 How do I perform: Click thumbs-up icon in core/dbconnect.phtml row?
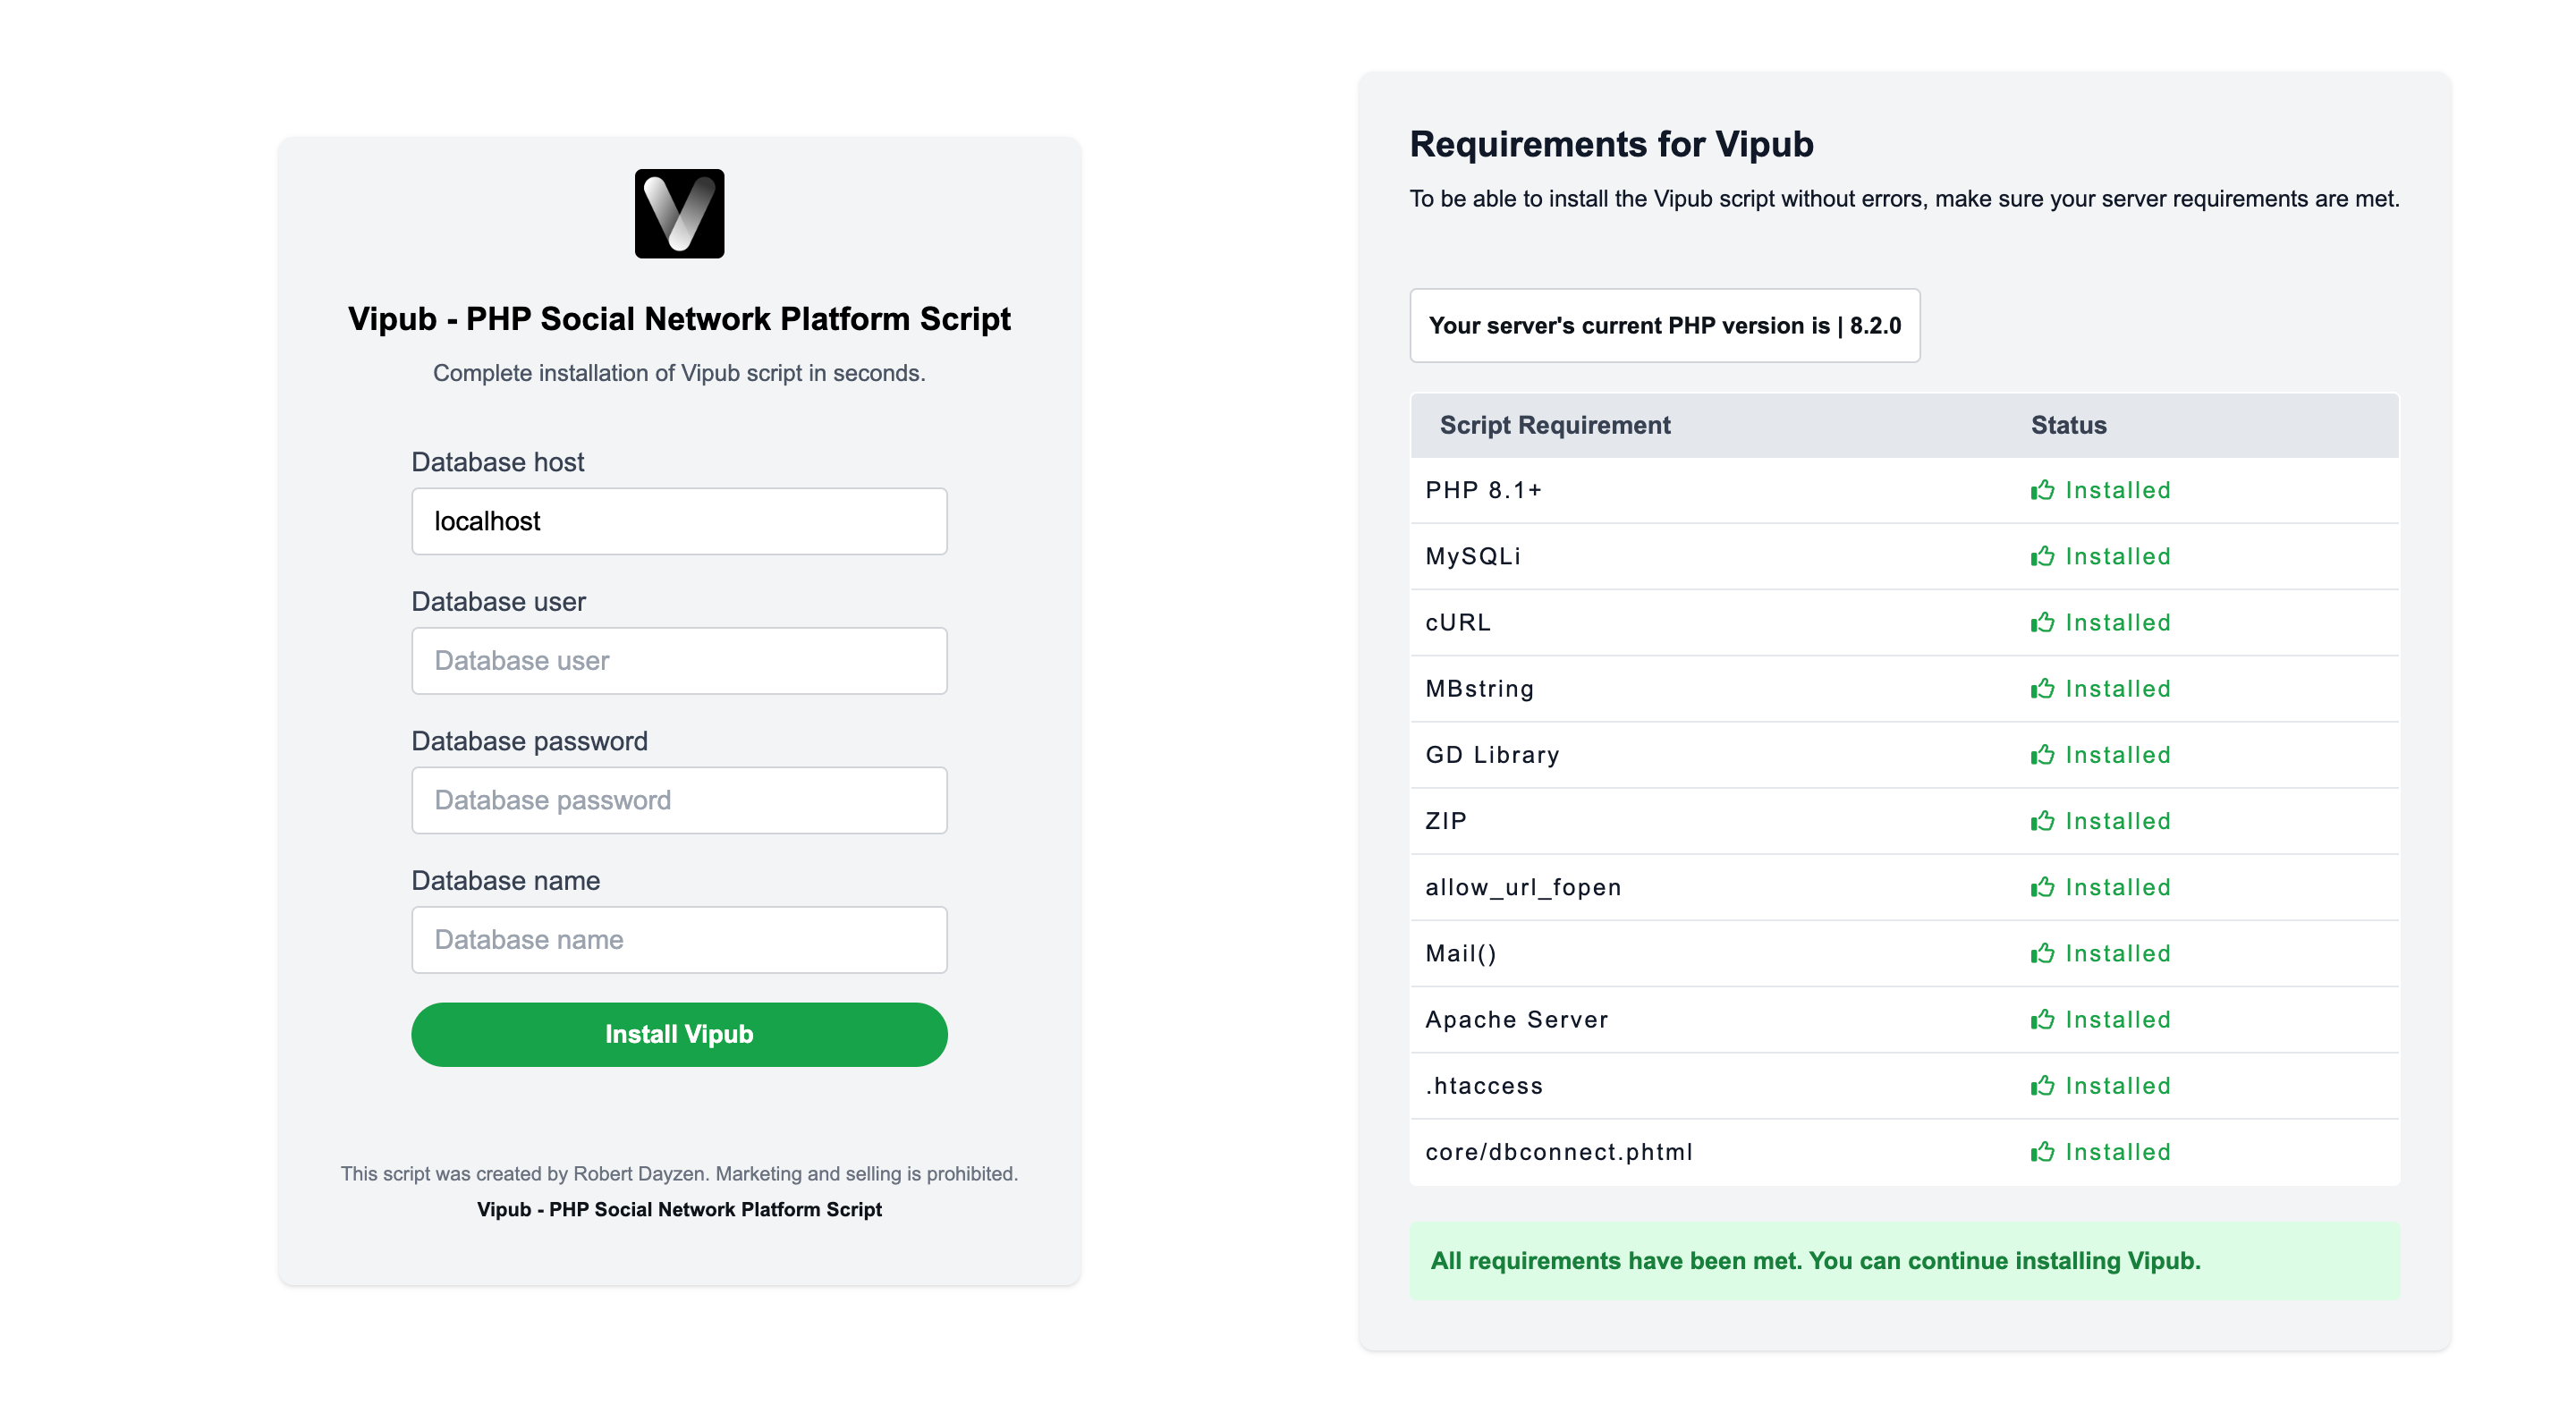click(2042, 1151)
